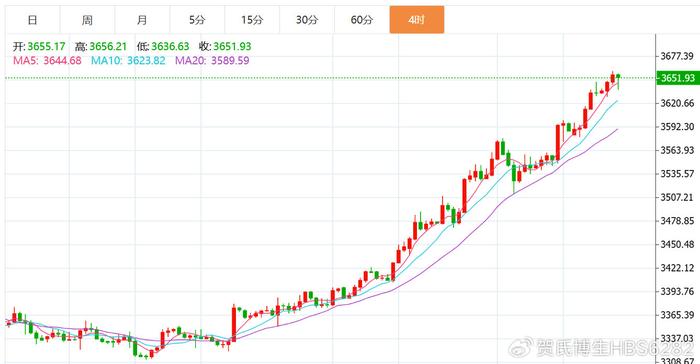The width and height of the screenshot is (700, 364).
Task: Open the 月 monthly chart tab
Action: (142, 20)
